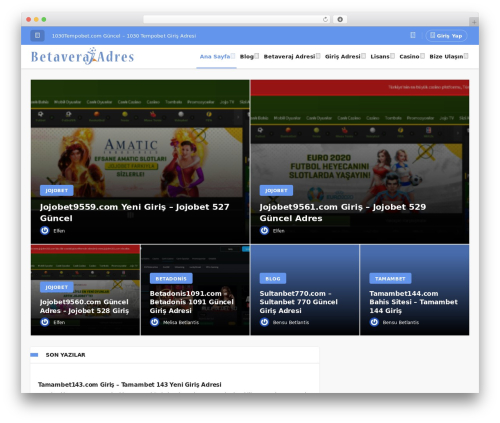Open the Tamambet143.com Giriş article link
Screen dimensions: 500x423
coord(130,384)
